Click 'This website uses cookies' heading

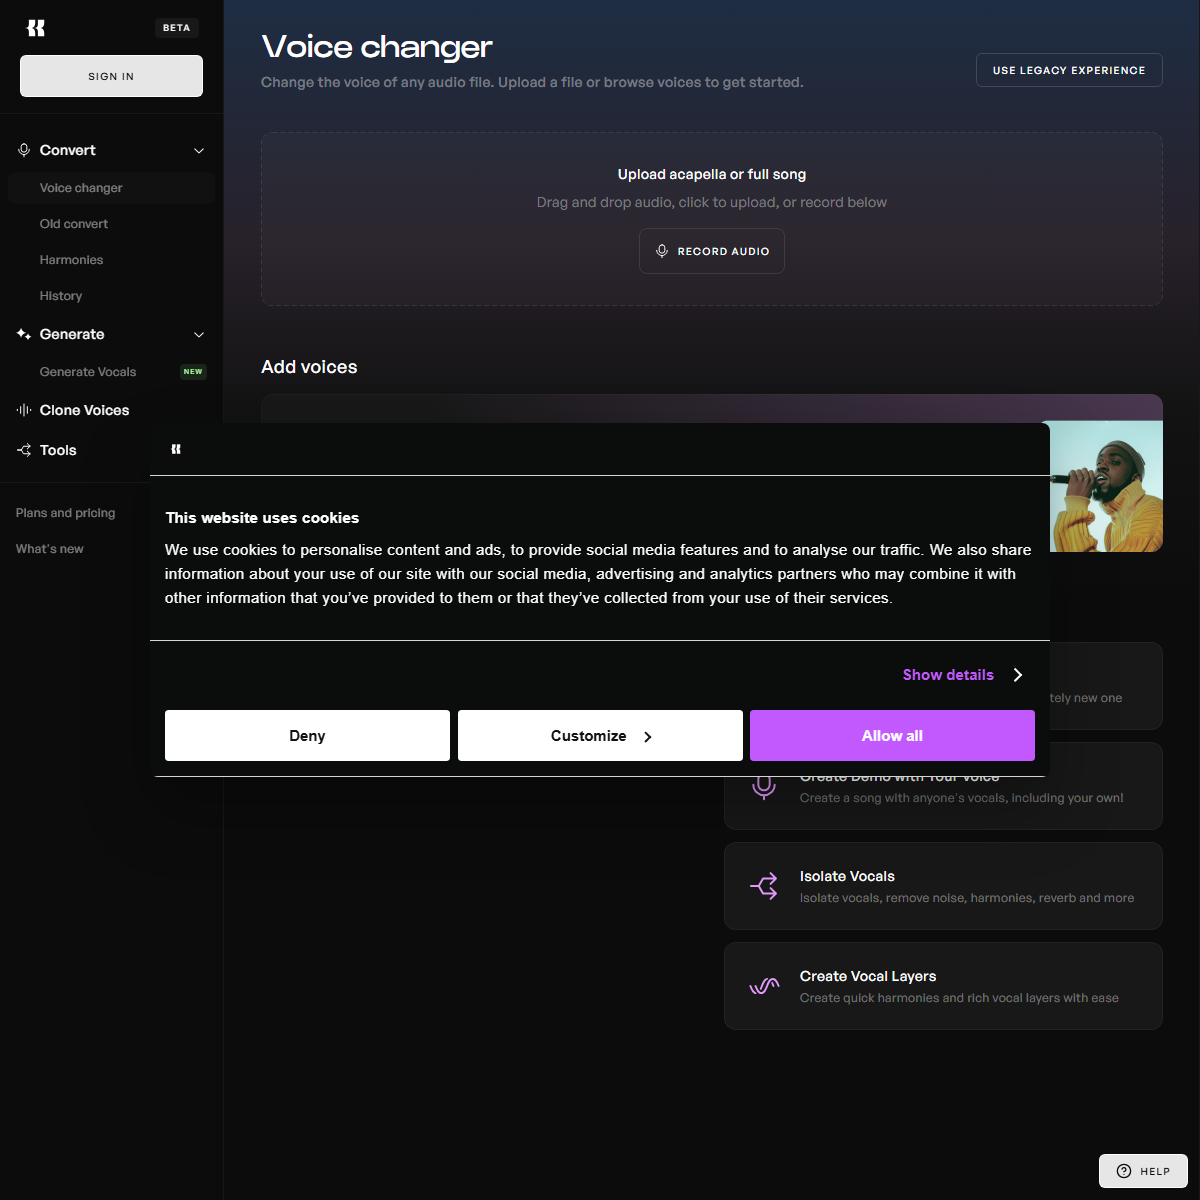pos(262,518)
